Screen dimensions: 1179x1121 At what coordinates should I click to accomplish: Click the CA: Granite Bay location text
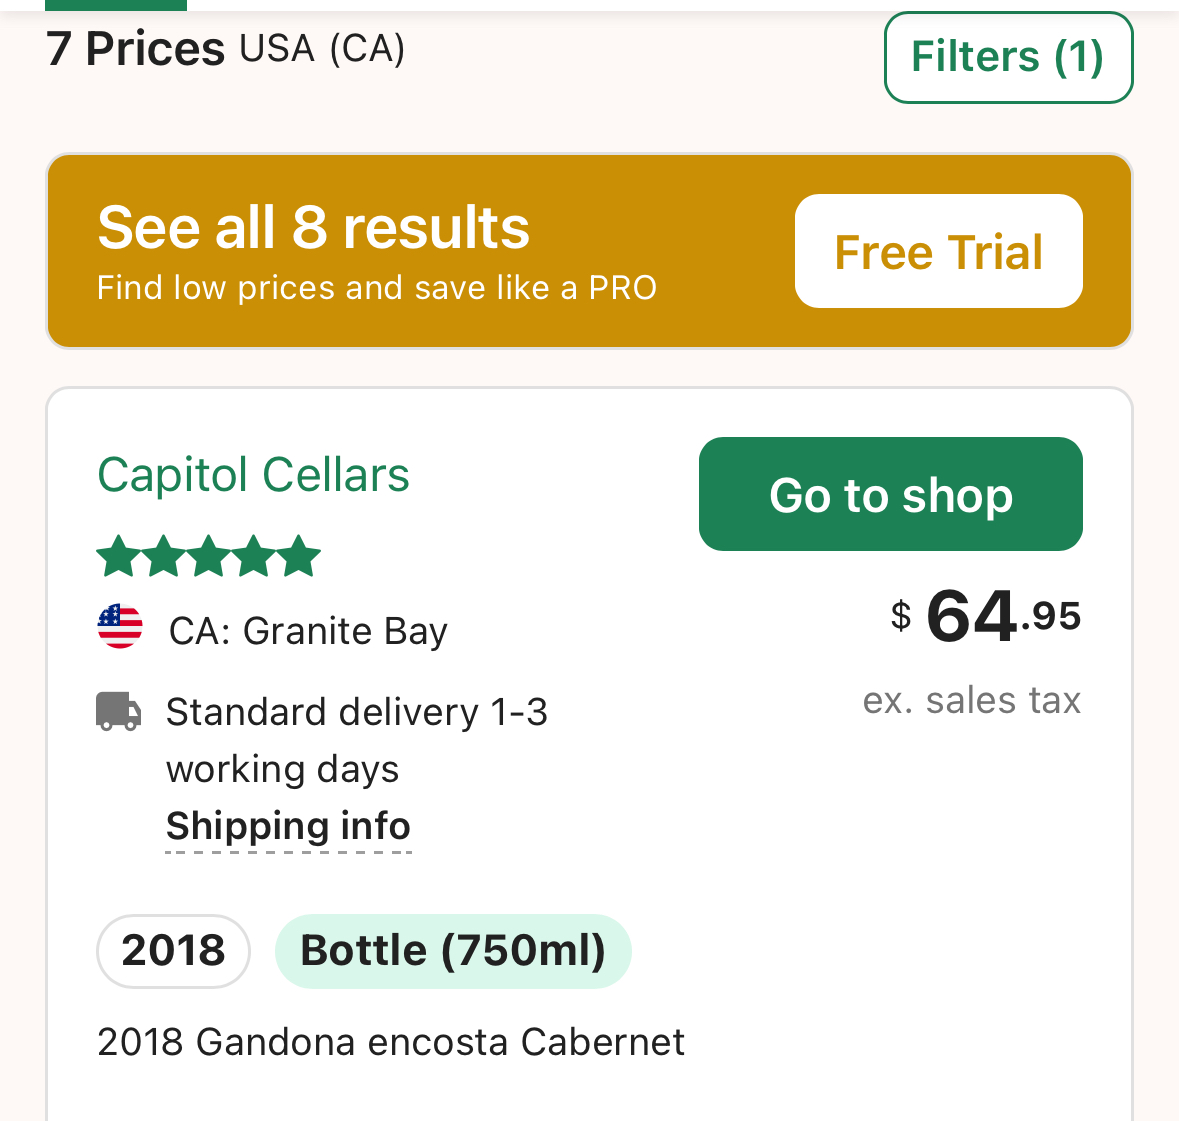(x=308, y=631)
